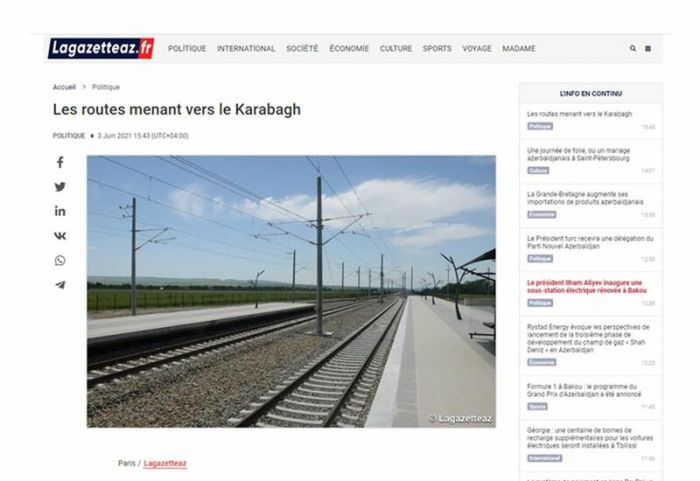Open the Voyage section

point(477,48)
